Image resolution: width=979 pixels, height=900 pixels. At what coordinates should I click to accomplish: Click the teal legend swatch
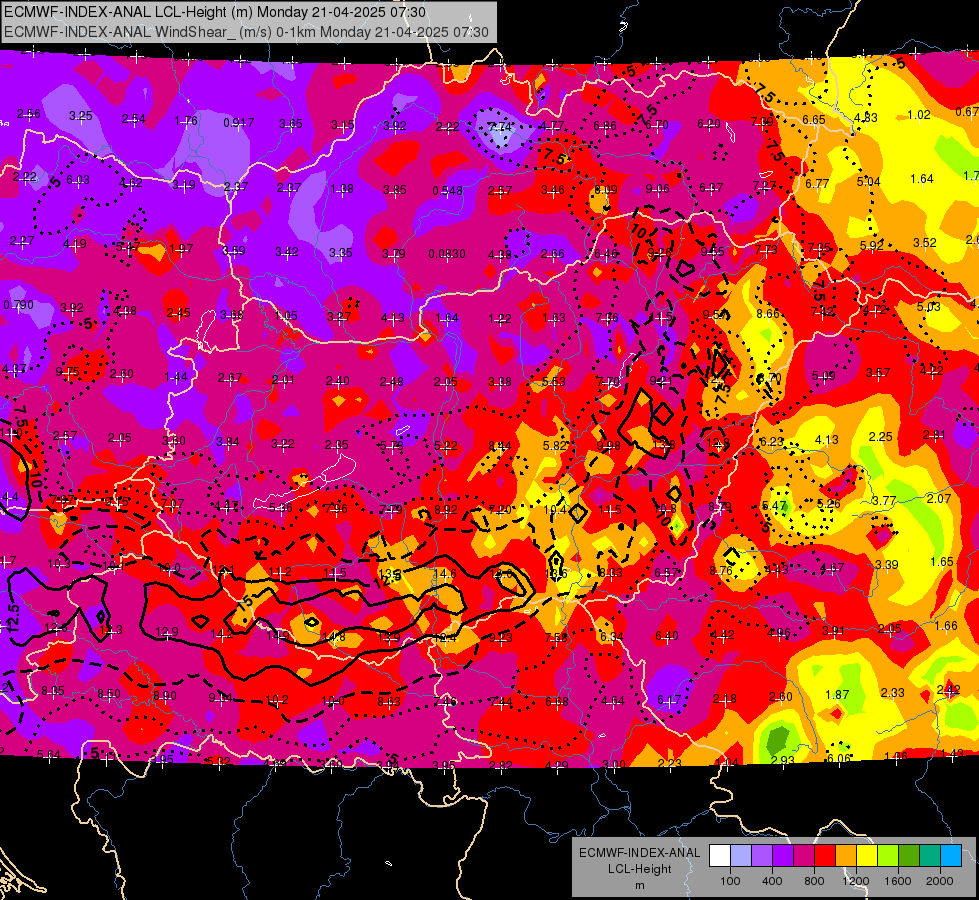[x=930, y=856]
